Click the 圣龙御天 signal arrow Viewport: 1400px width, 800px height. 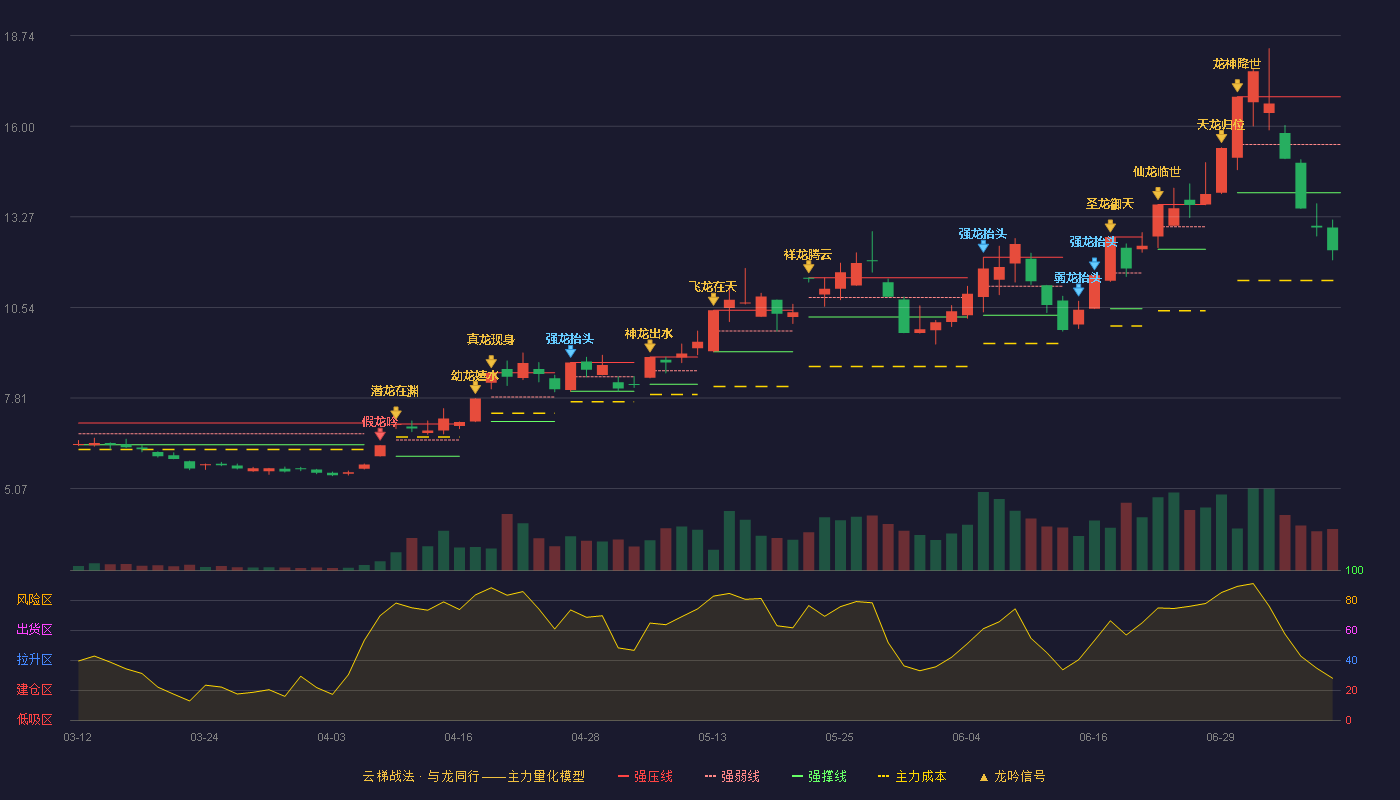click(1110, 226)
